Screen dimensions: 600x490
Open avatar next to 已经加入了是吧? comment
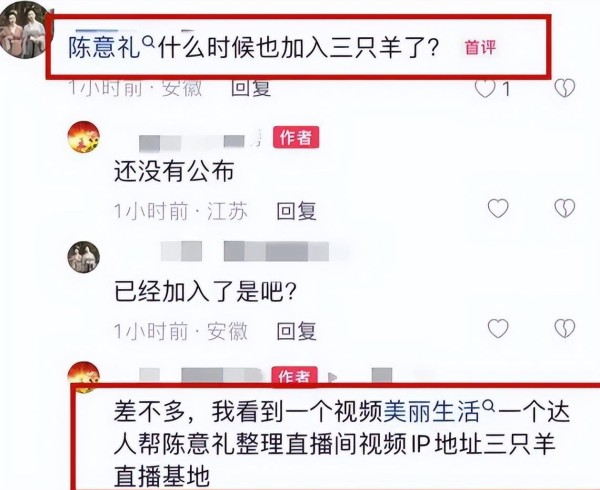(x=83, y=257)
